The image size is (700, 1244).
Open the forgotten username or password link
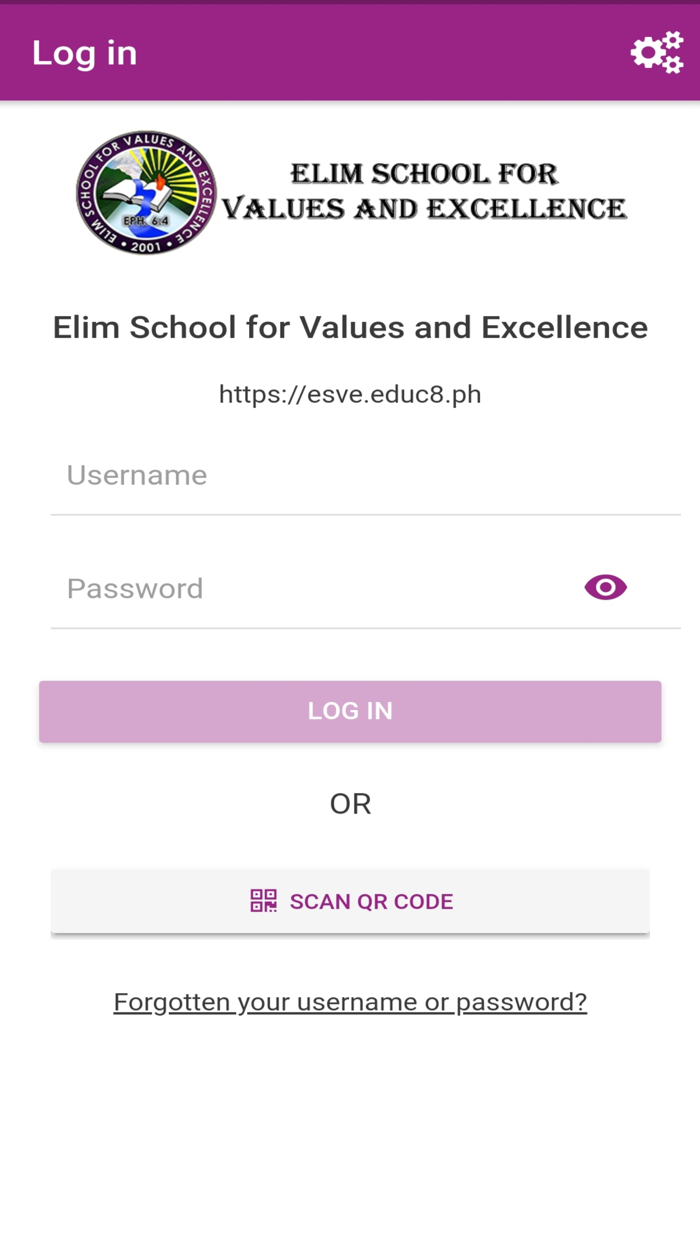pyautogui.click(x=350, y=1001)
